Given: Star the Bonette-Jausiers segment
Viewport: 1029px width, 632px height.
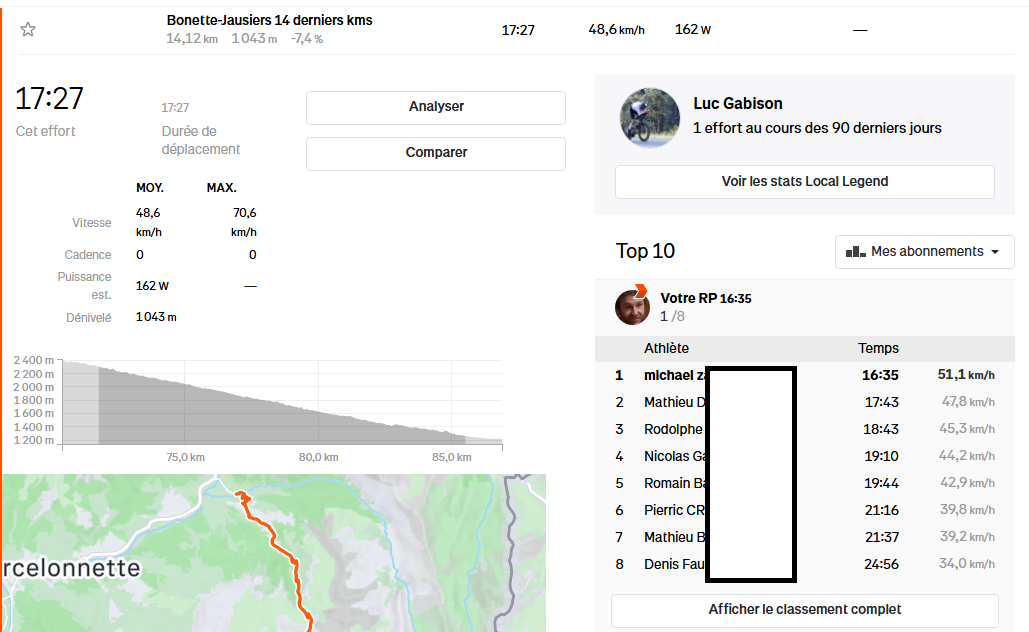Looking at the screenshot, I should point(28,30).
